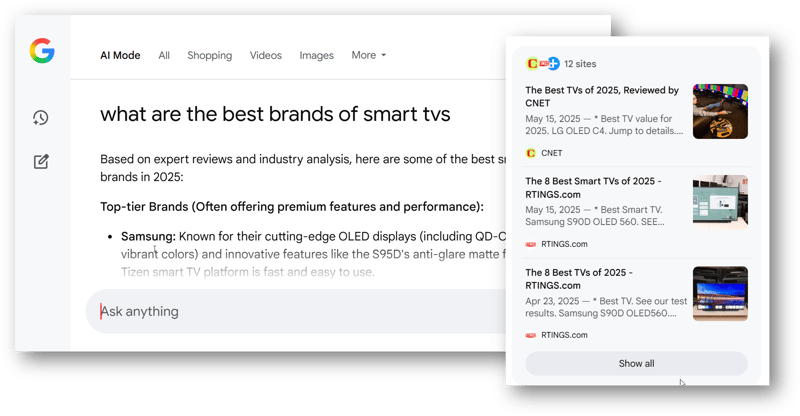Open The 8 Best TVs of 2025 RTINGS link
This screenshot has height=416, width=800.
coord(579,279)
